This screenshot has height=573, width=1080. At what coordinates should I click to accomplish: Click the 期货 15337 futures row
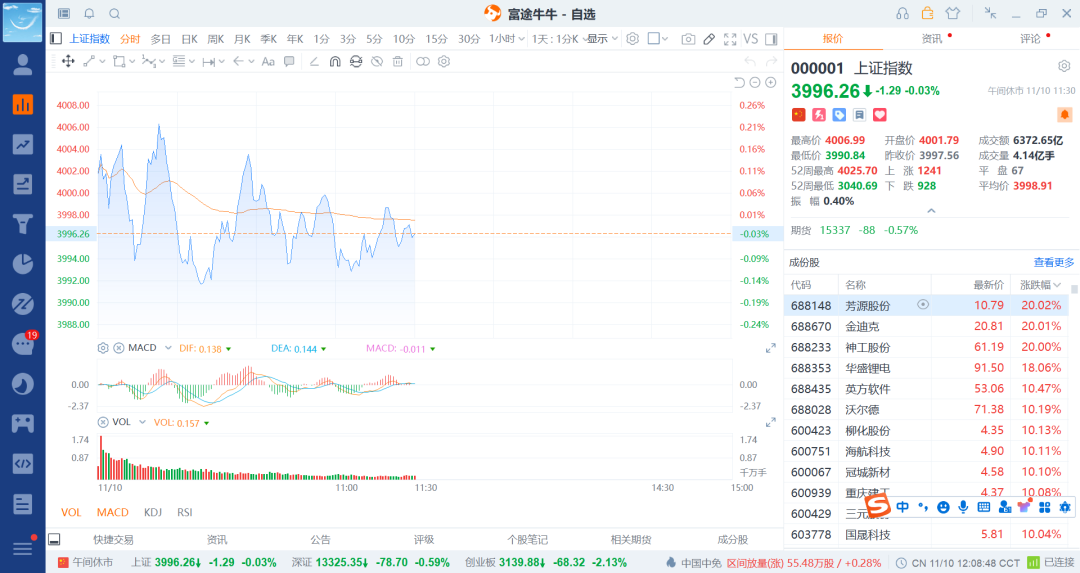click(x=854, y=230)
